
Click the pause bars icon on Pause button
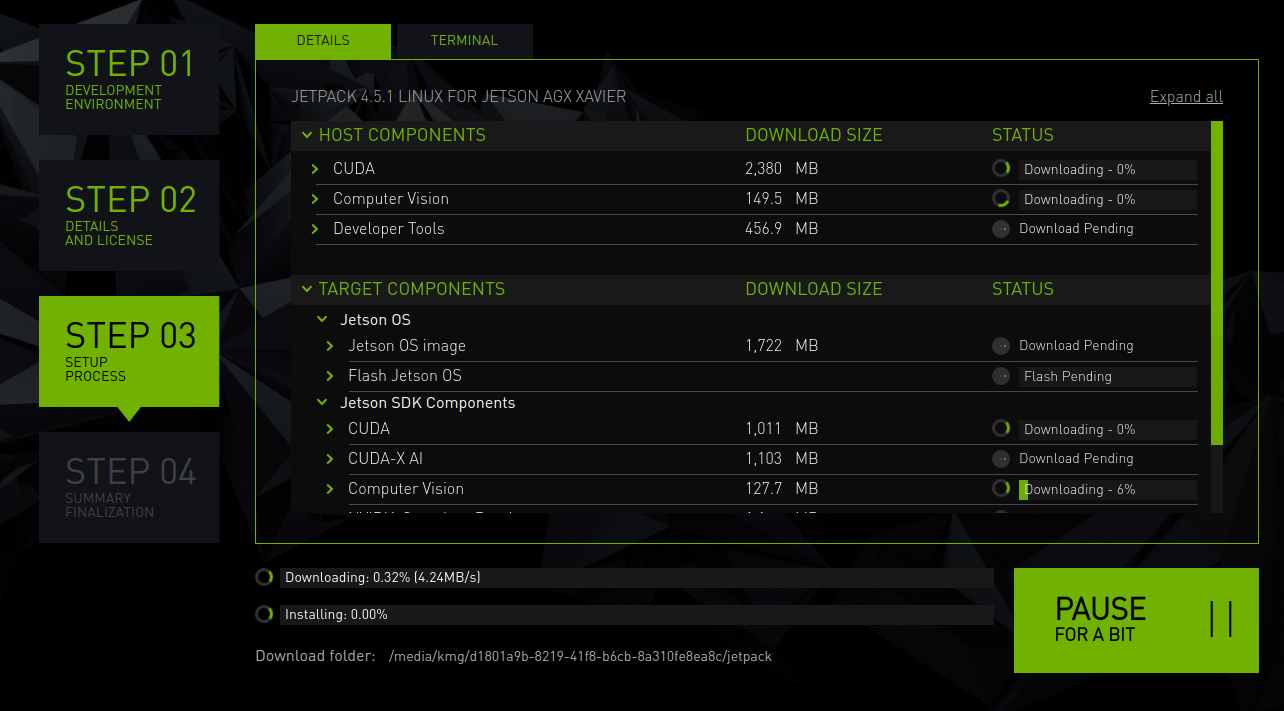[x=1221, y=619]
